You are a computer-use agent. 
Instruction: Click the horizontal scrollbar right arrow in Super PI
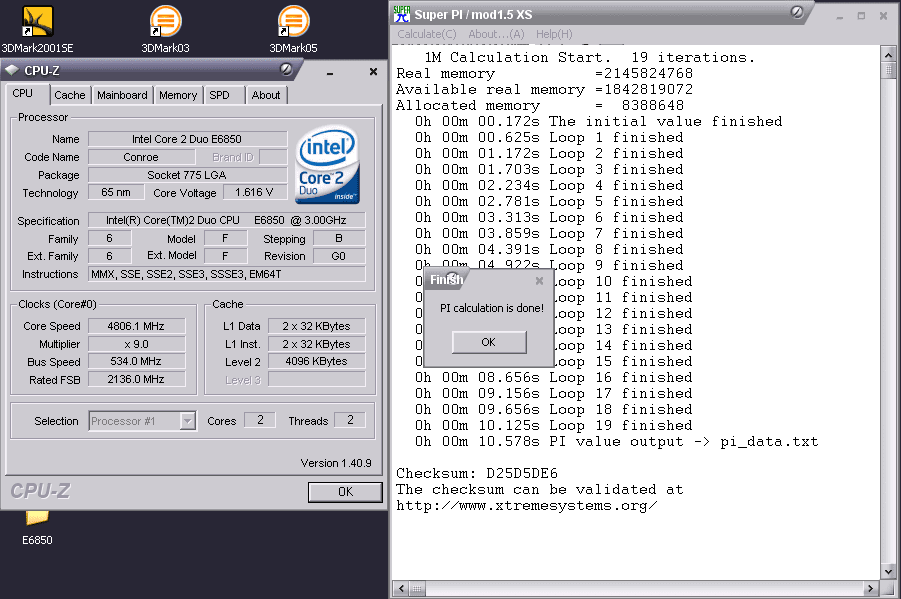click(871, 589)
